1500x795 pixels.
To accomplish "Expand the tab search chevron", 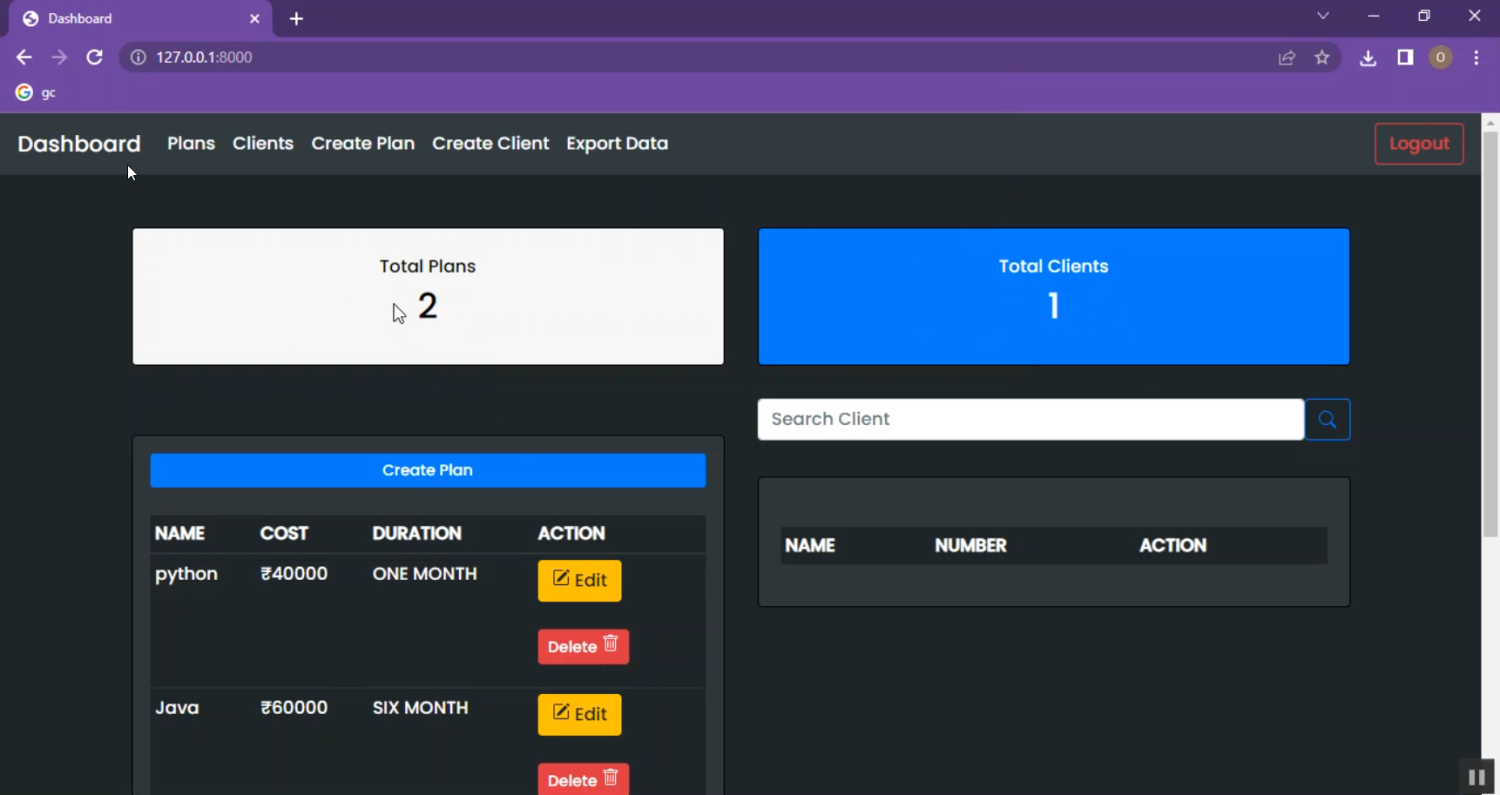I will pos(1323,16).
